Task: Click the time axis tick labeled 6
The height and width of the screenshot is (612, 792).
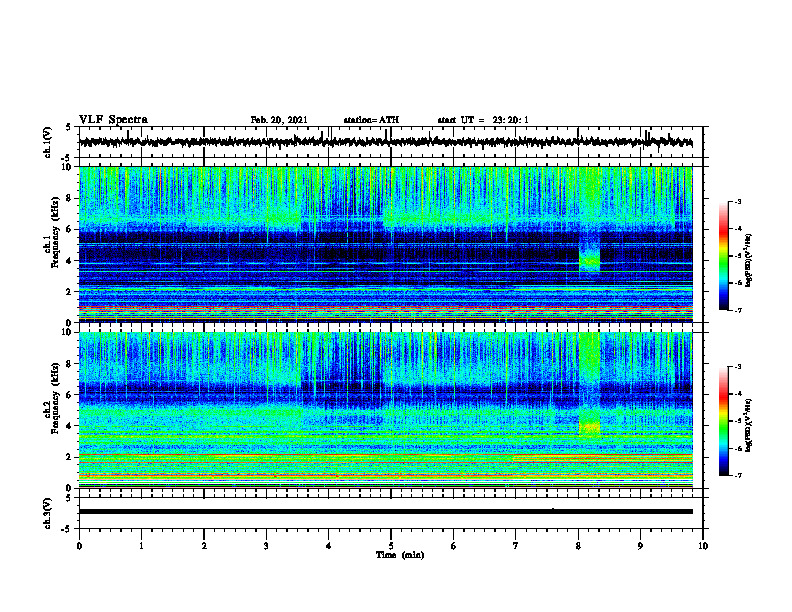Action: [x=454, y=546]
